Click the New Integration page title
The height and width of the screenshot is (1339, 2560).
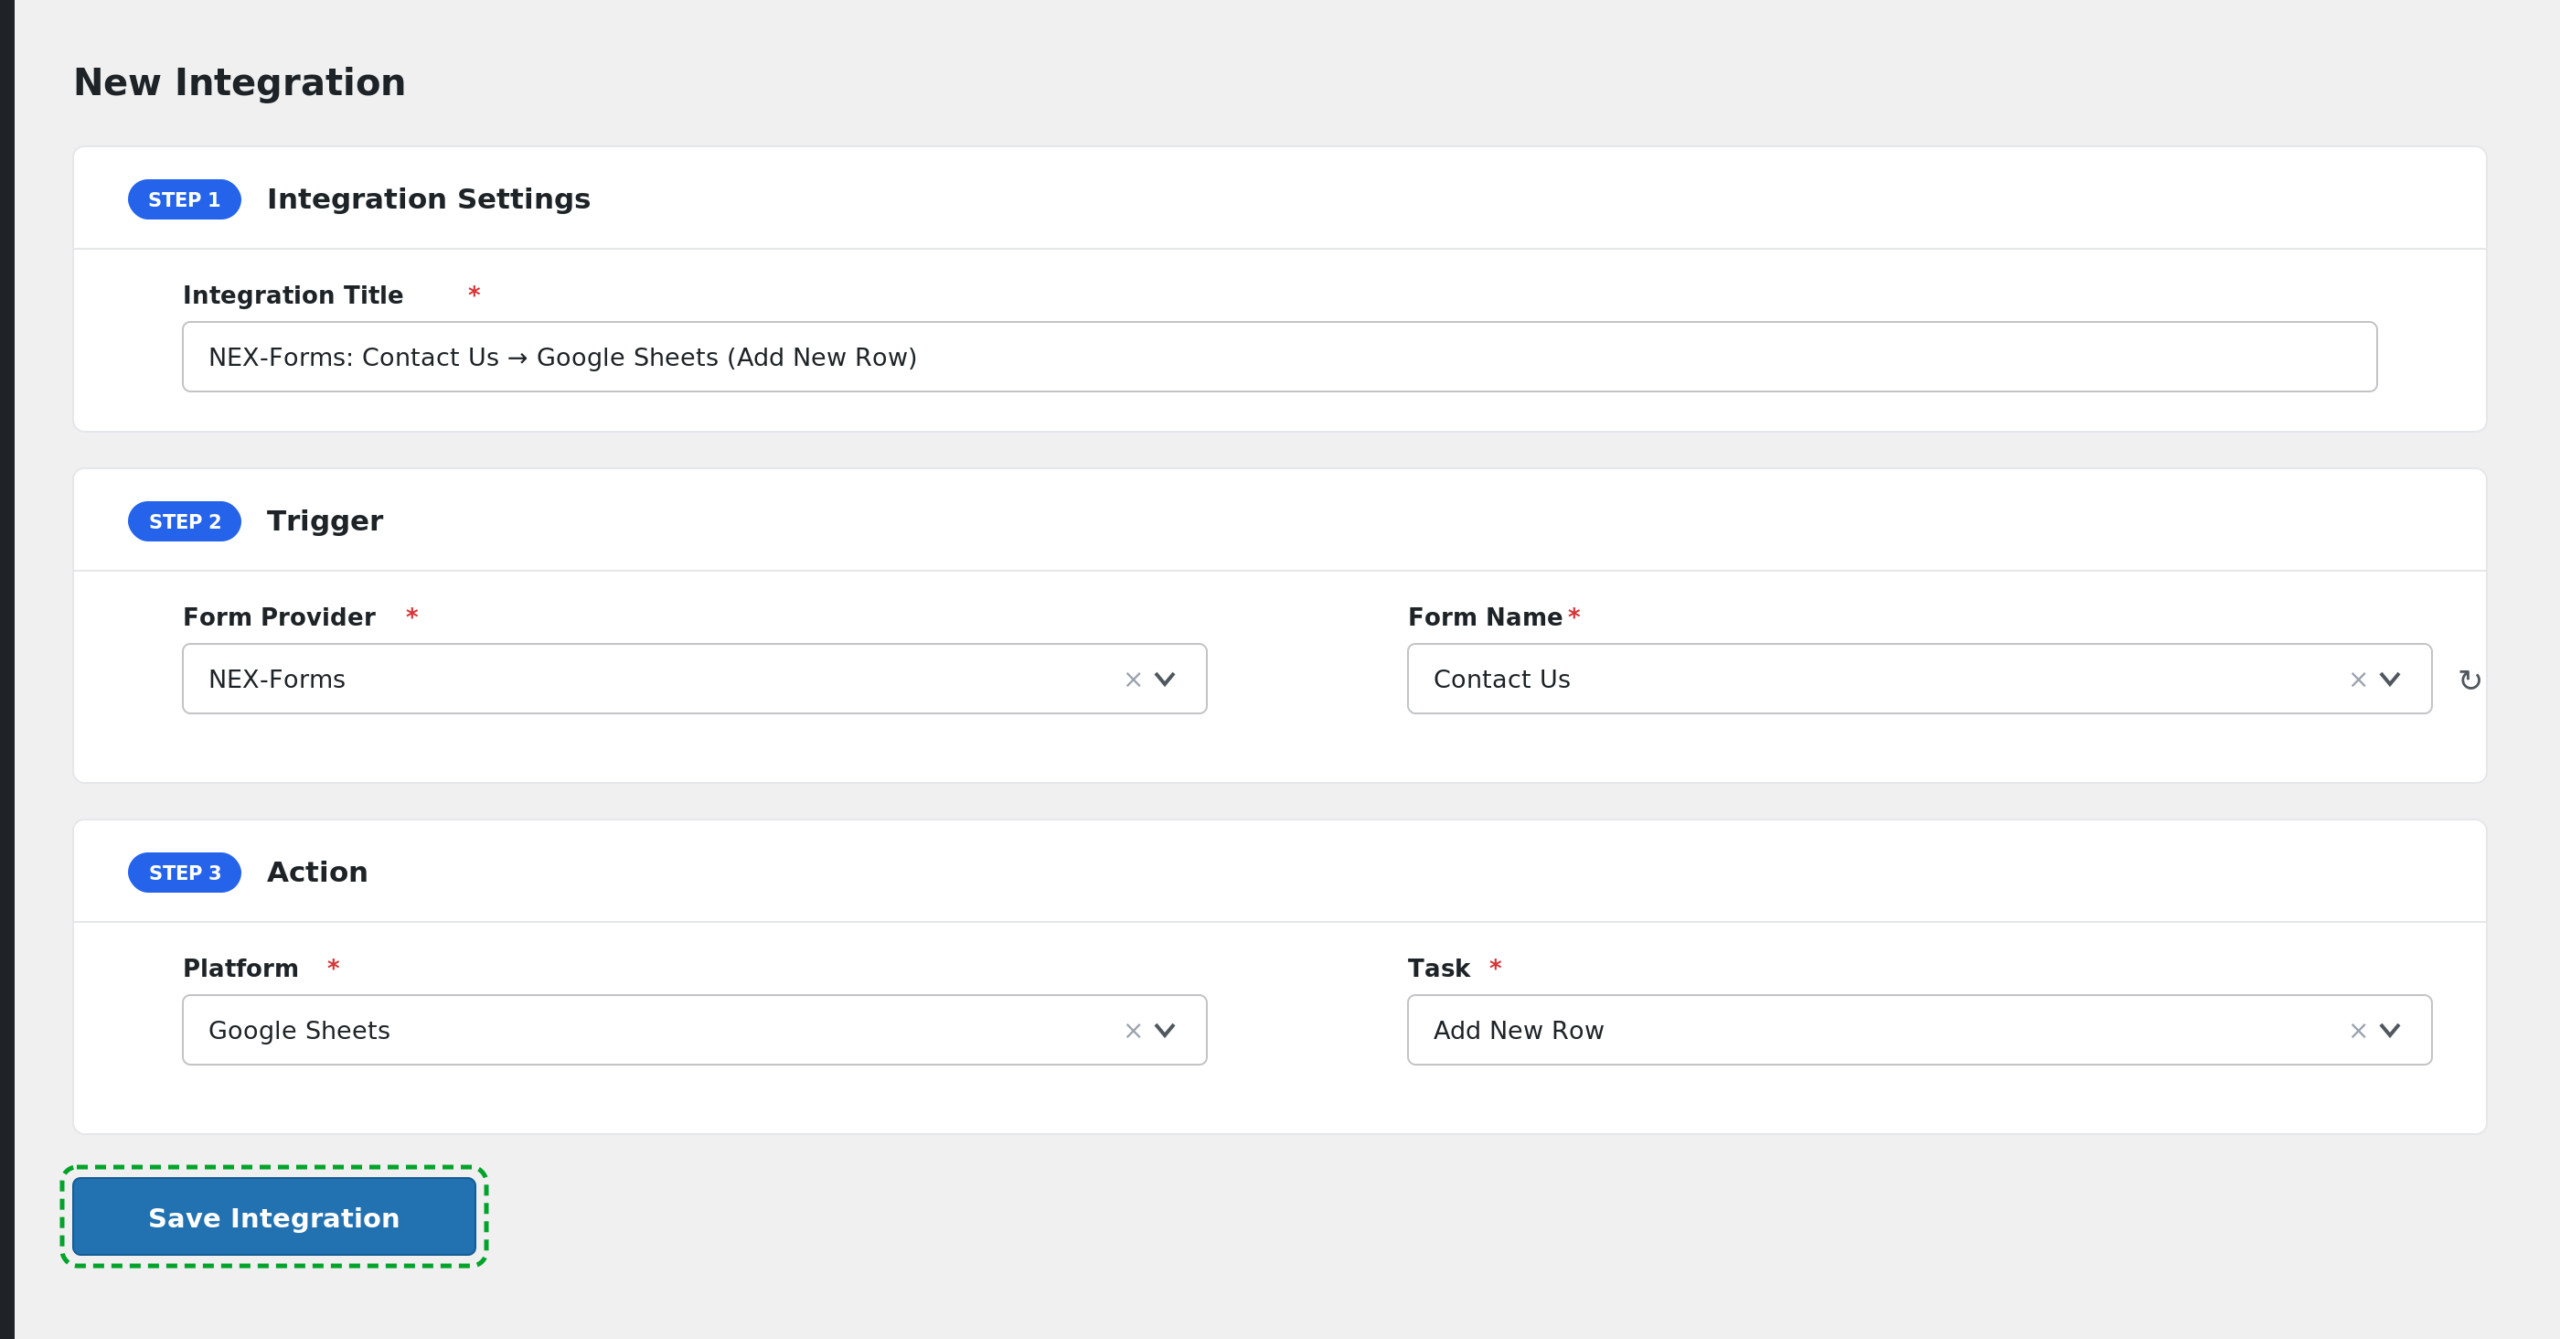coord(239,82)
